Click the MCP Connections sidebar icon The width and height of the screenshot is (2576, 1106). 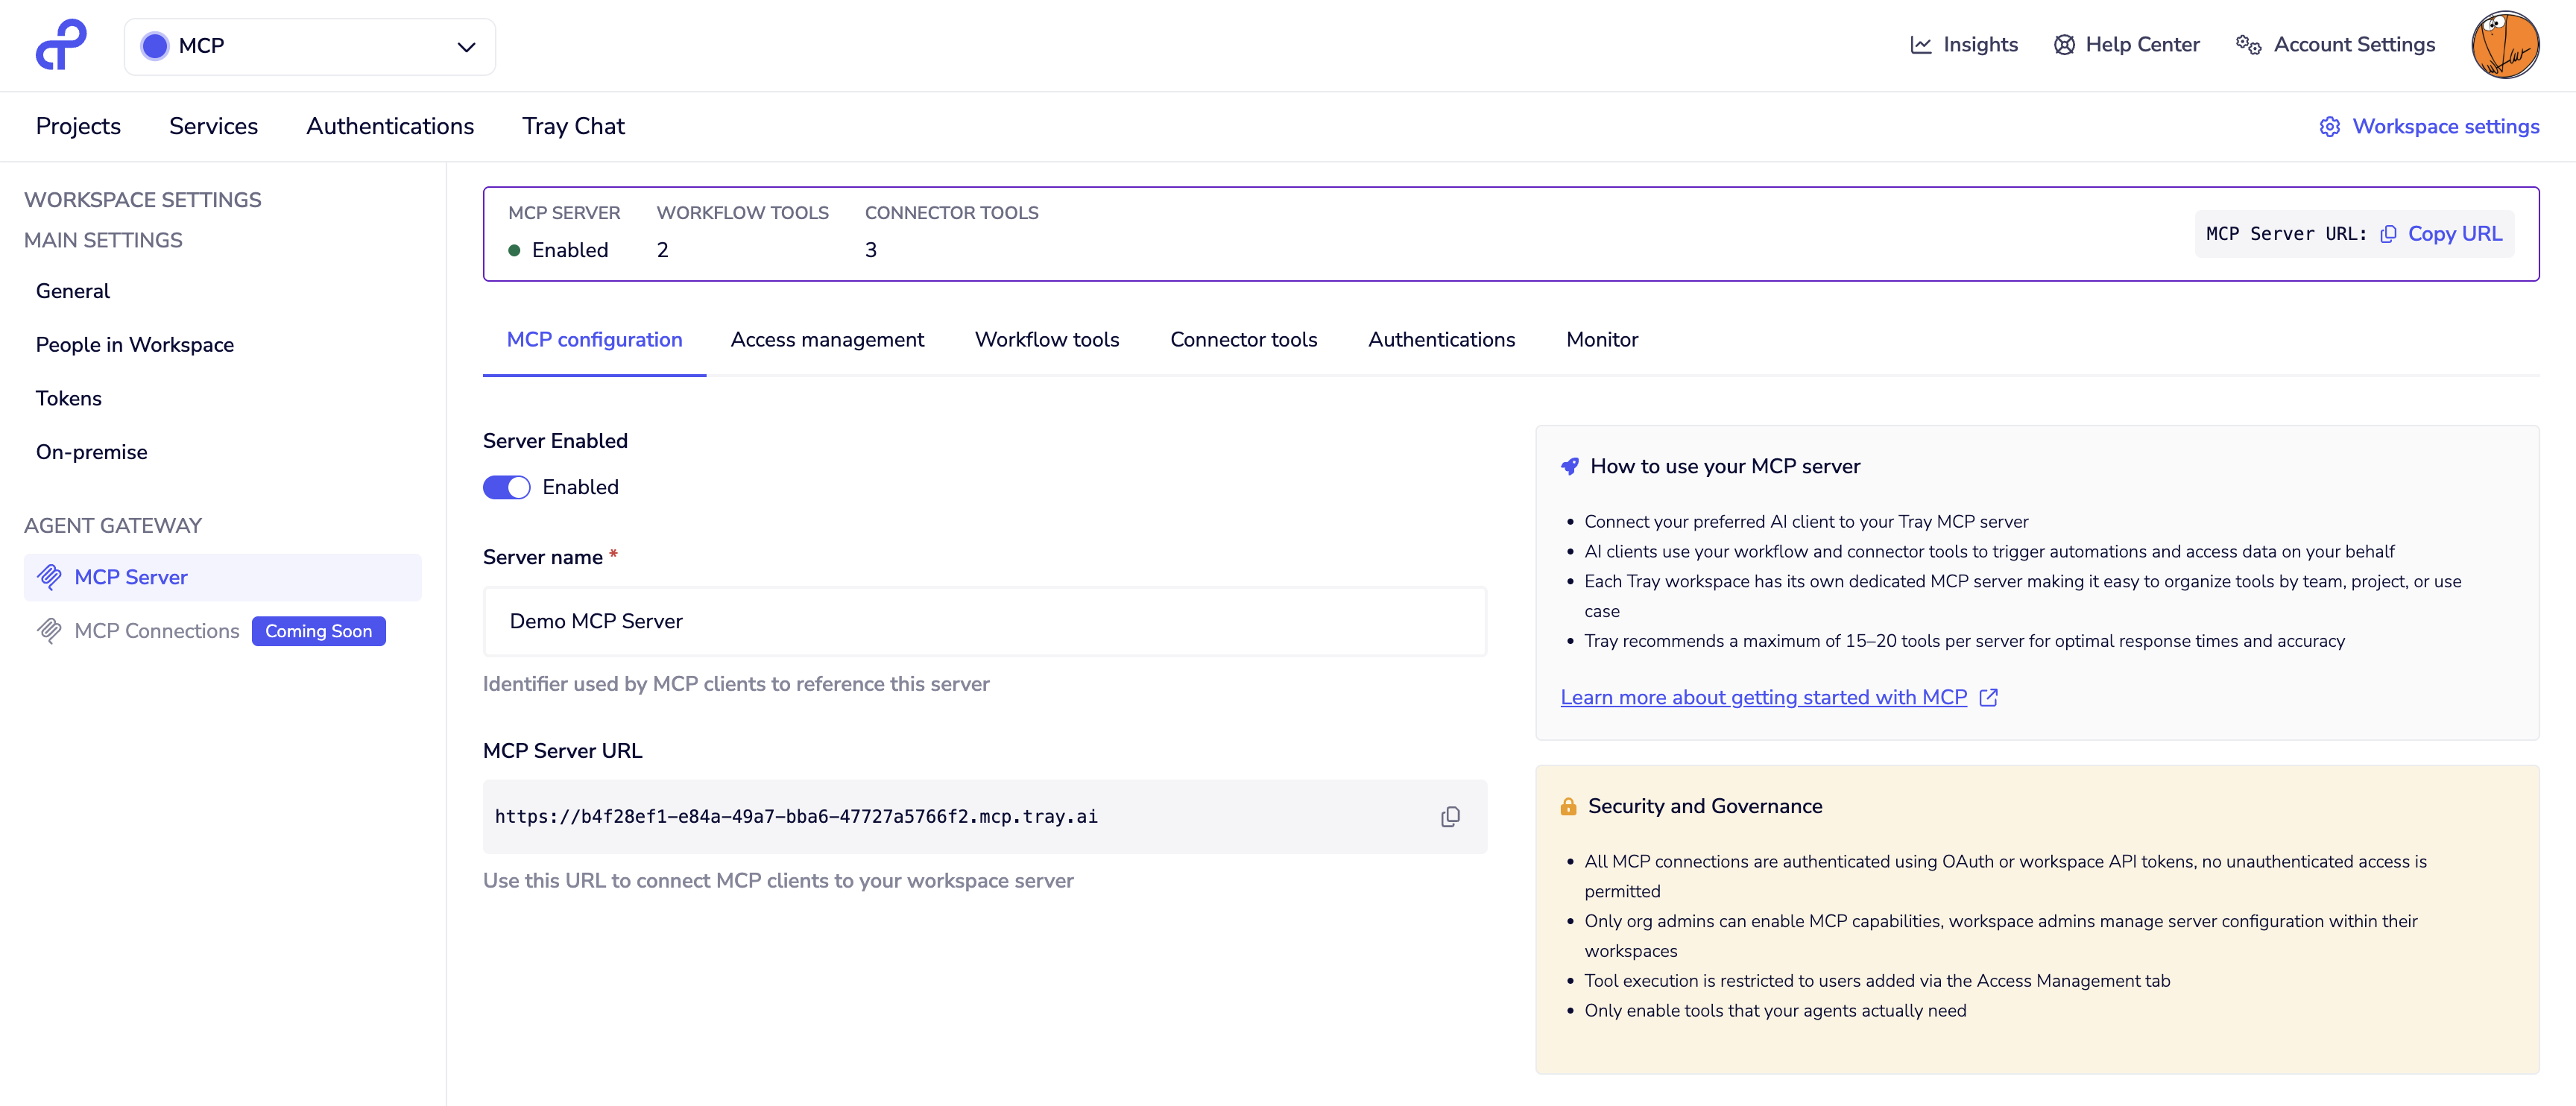49,631
